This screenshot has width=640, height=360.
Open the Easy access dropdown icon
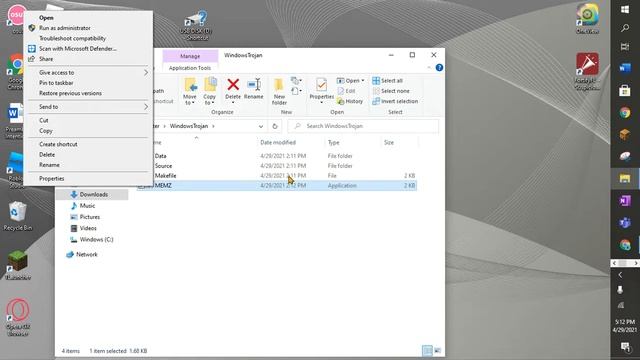click(296, 91)
